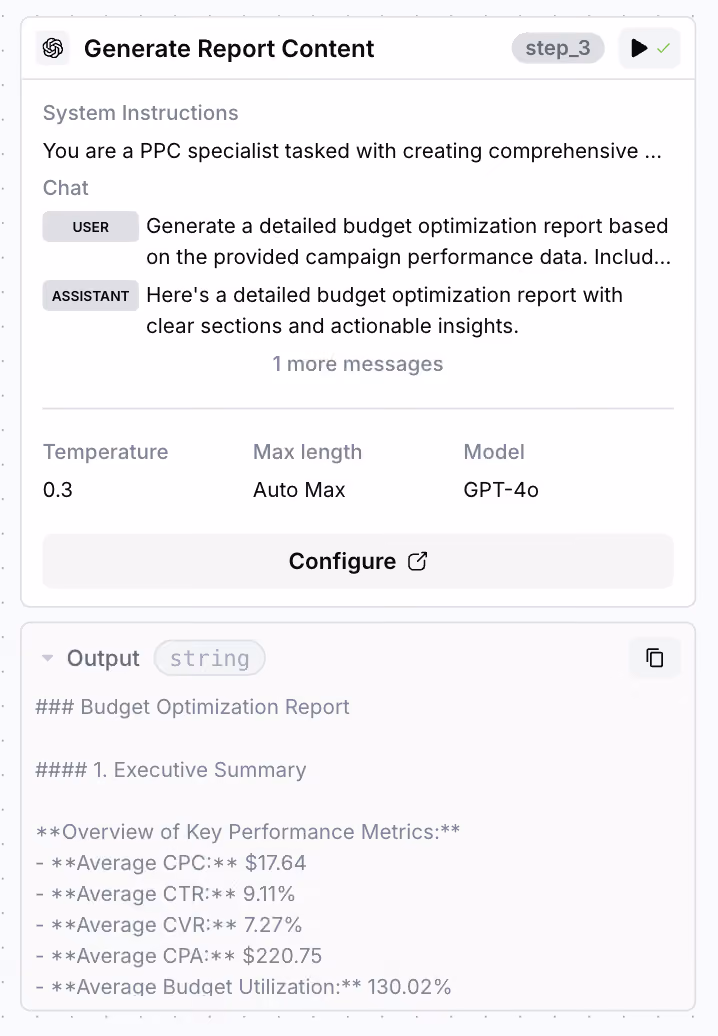
Task: Click the assistant message text
Action: pos(384,310)
